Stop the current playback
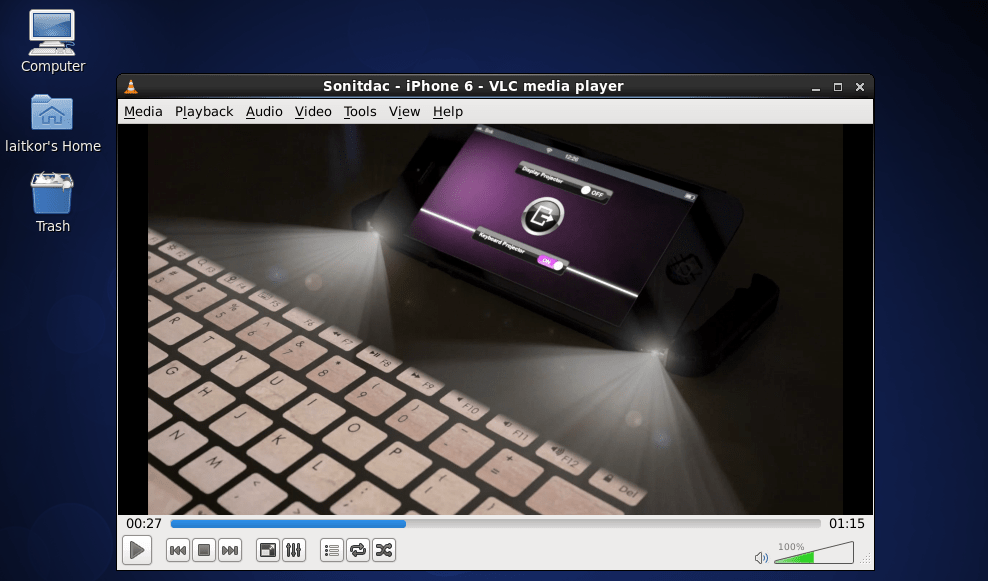Viewport: 988px width, 581px height. 203,550
